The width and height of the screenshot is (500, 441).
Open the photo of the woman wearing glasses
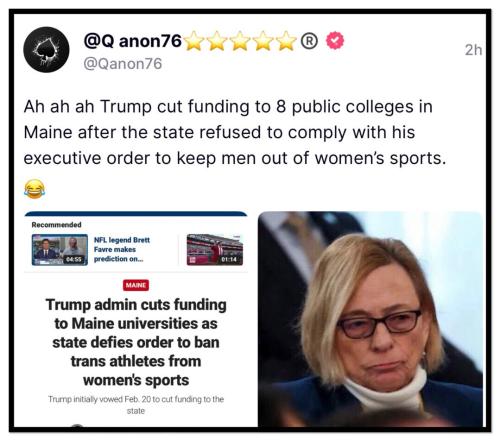coord(370,319)
